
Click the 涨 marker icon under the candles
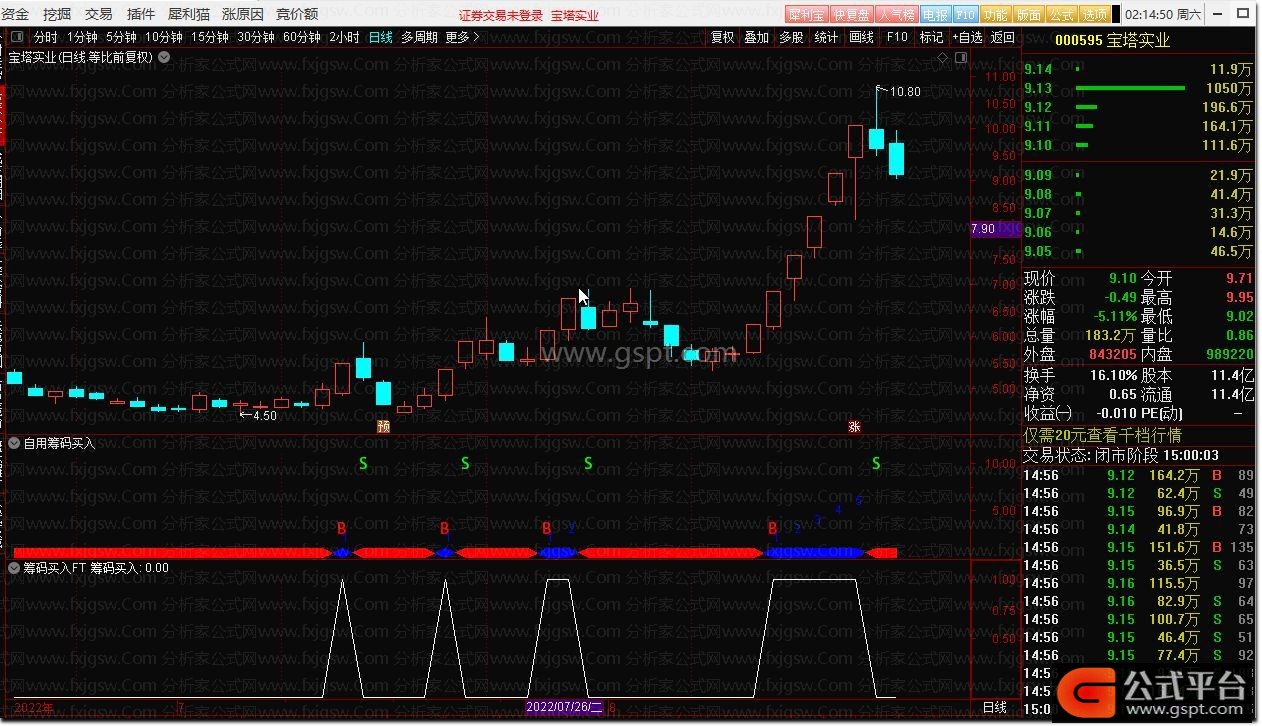coord(854,426)
